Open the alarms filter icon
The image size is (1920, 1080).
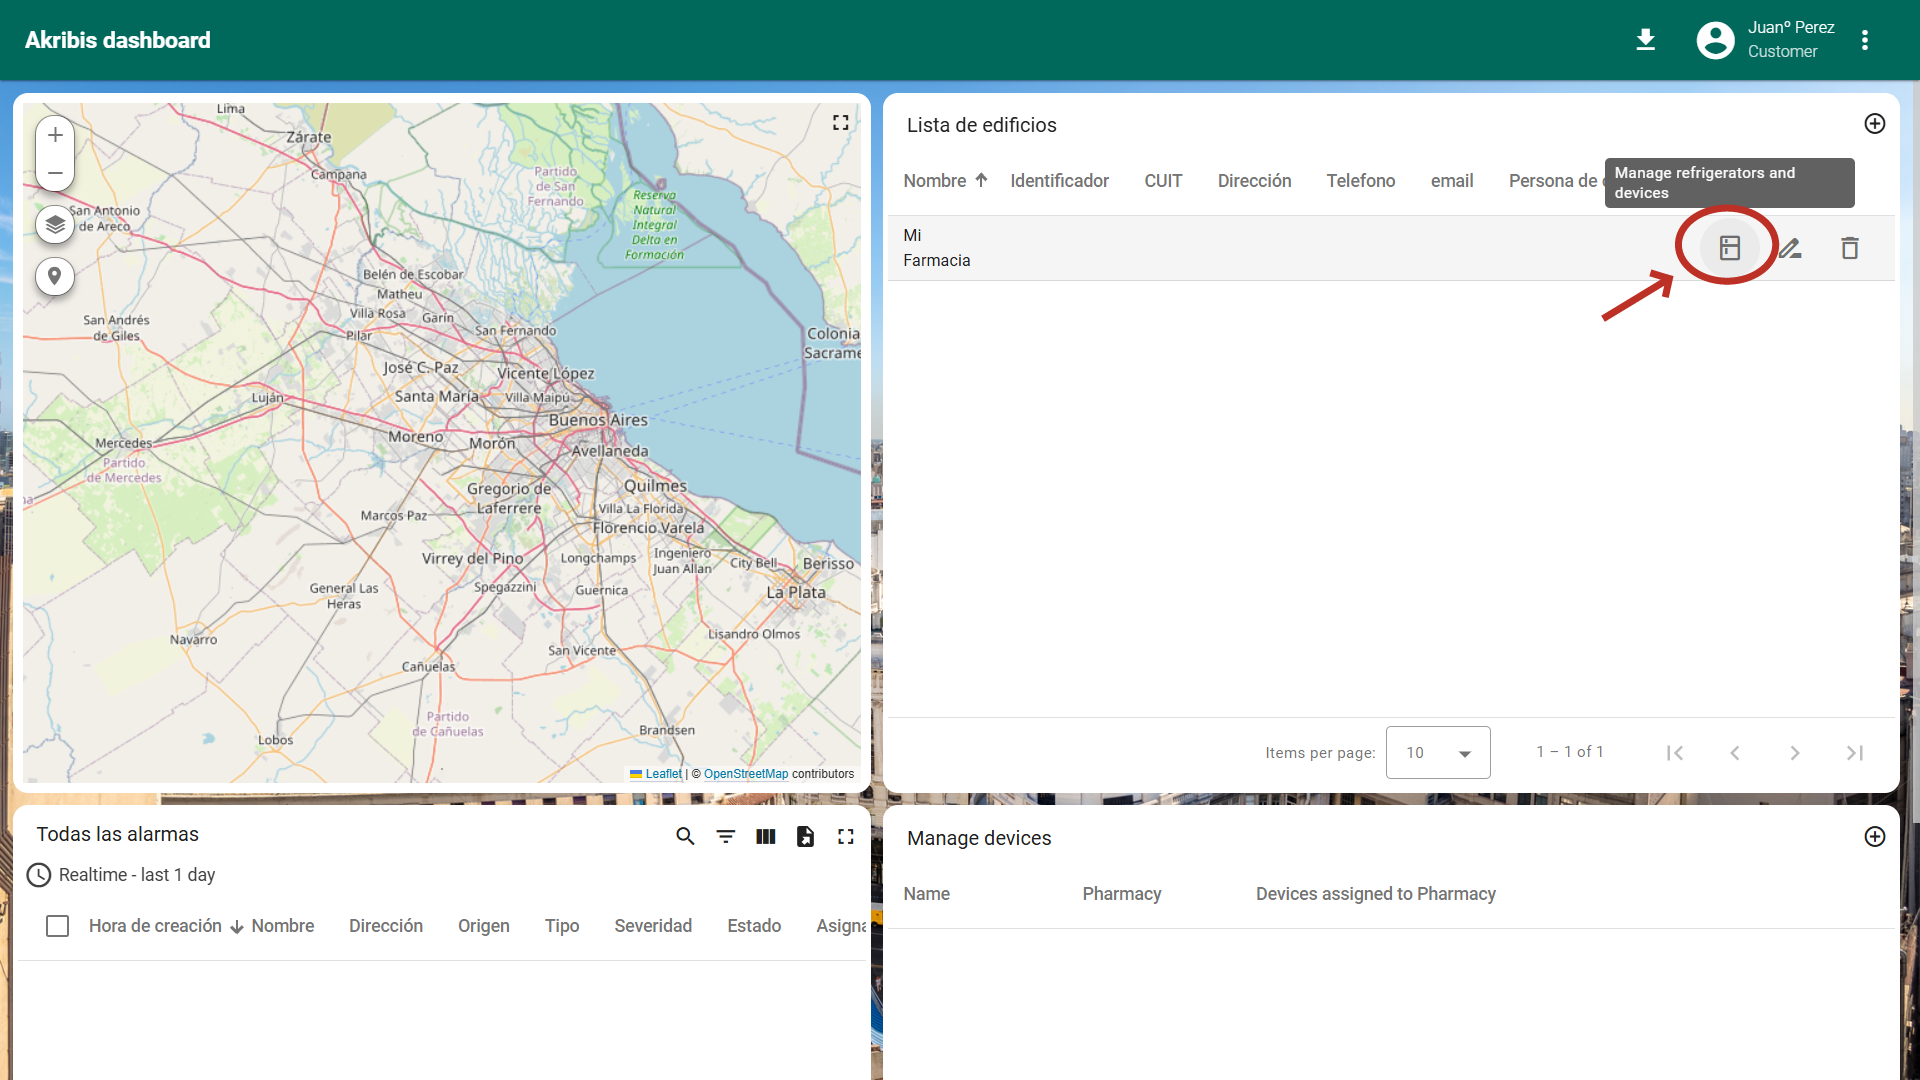[725, 836]
